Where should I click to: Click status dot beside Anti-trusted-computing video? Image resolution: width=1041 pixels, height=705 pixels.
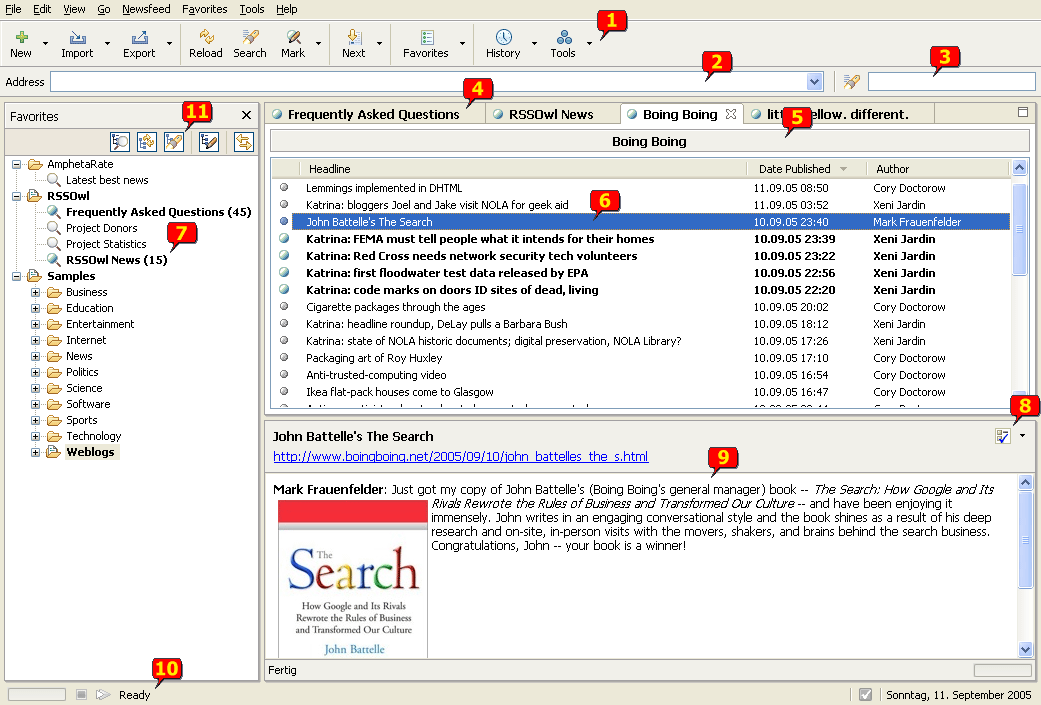284,374
